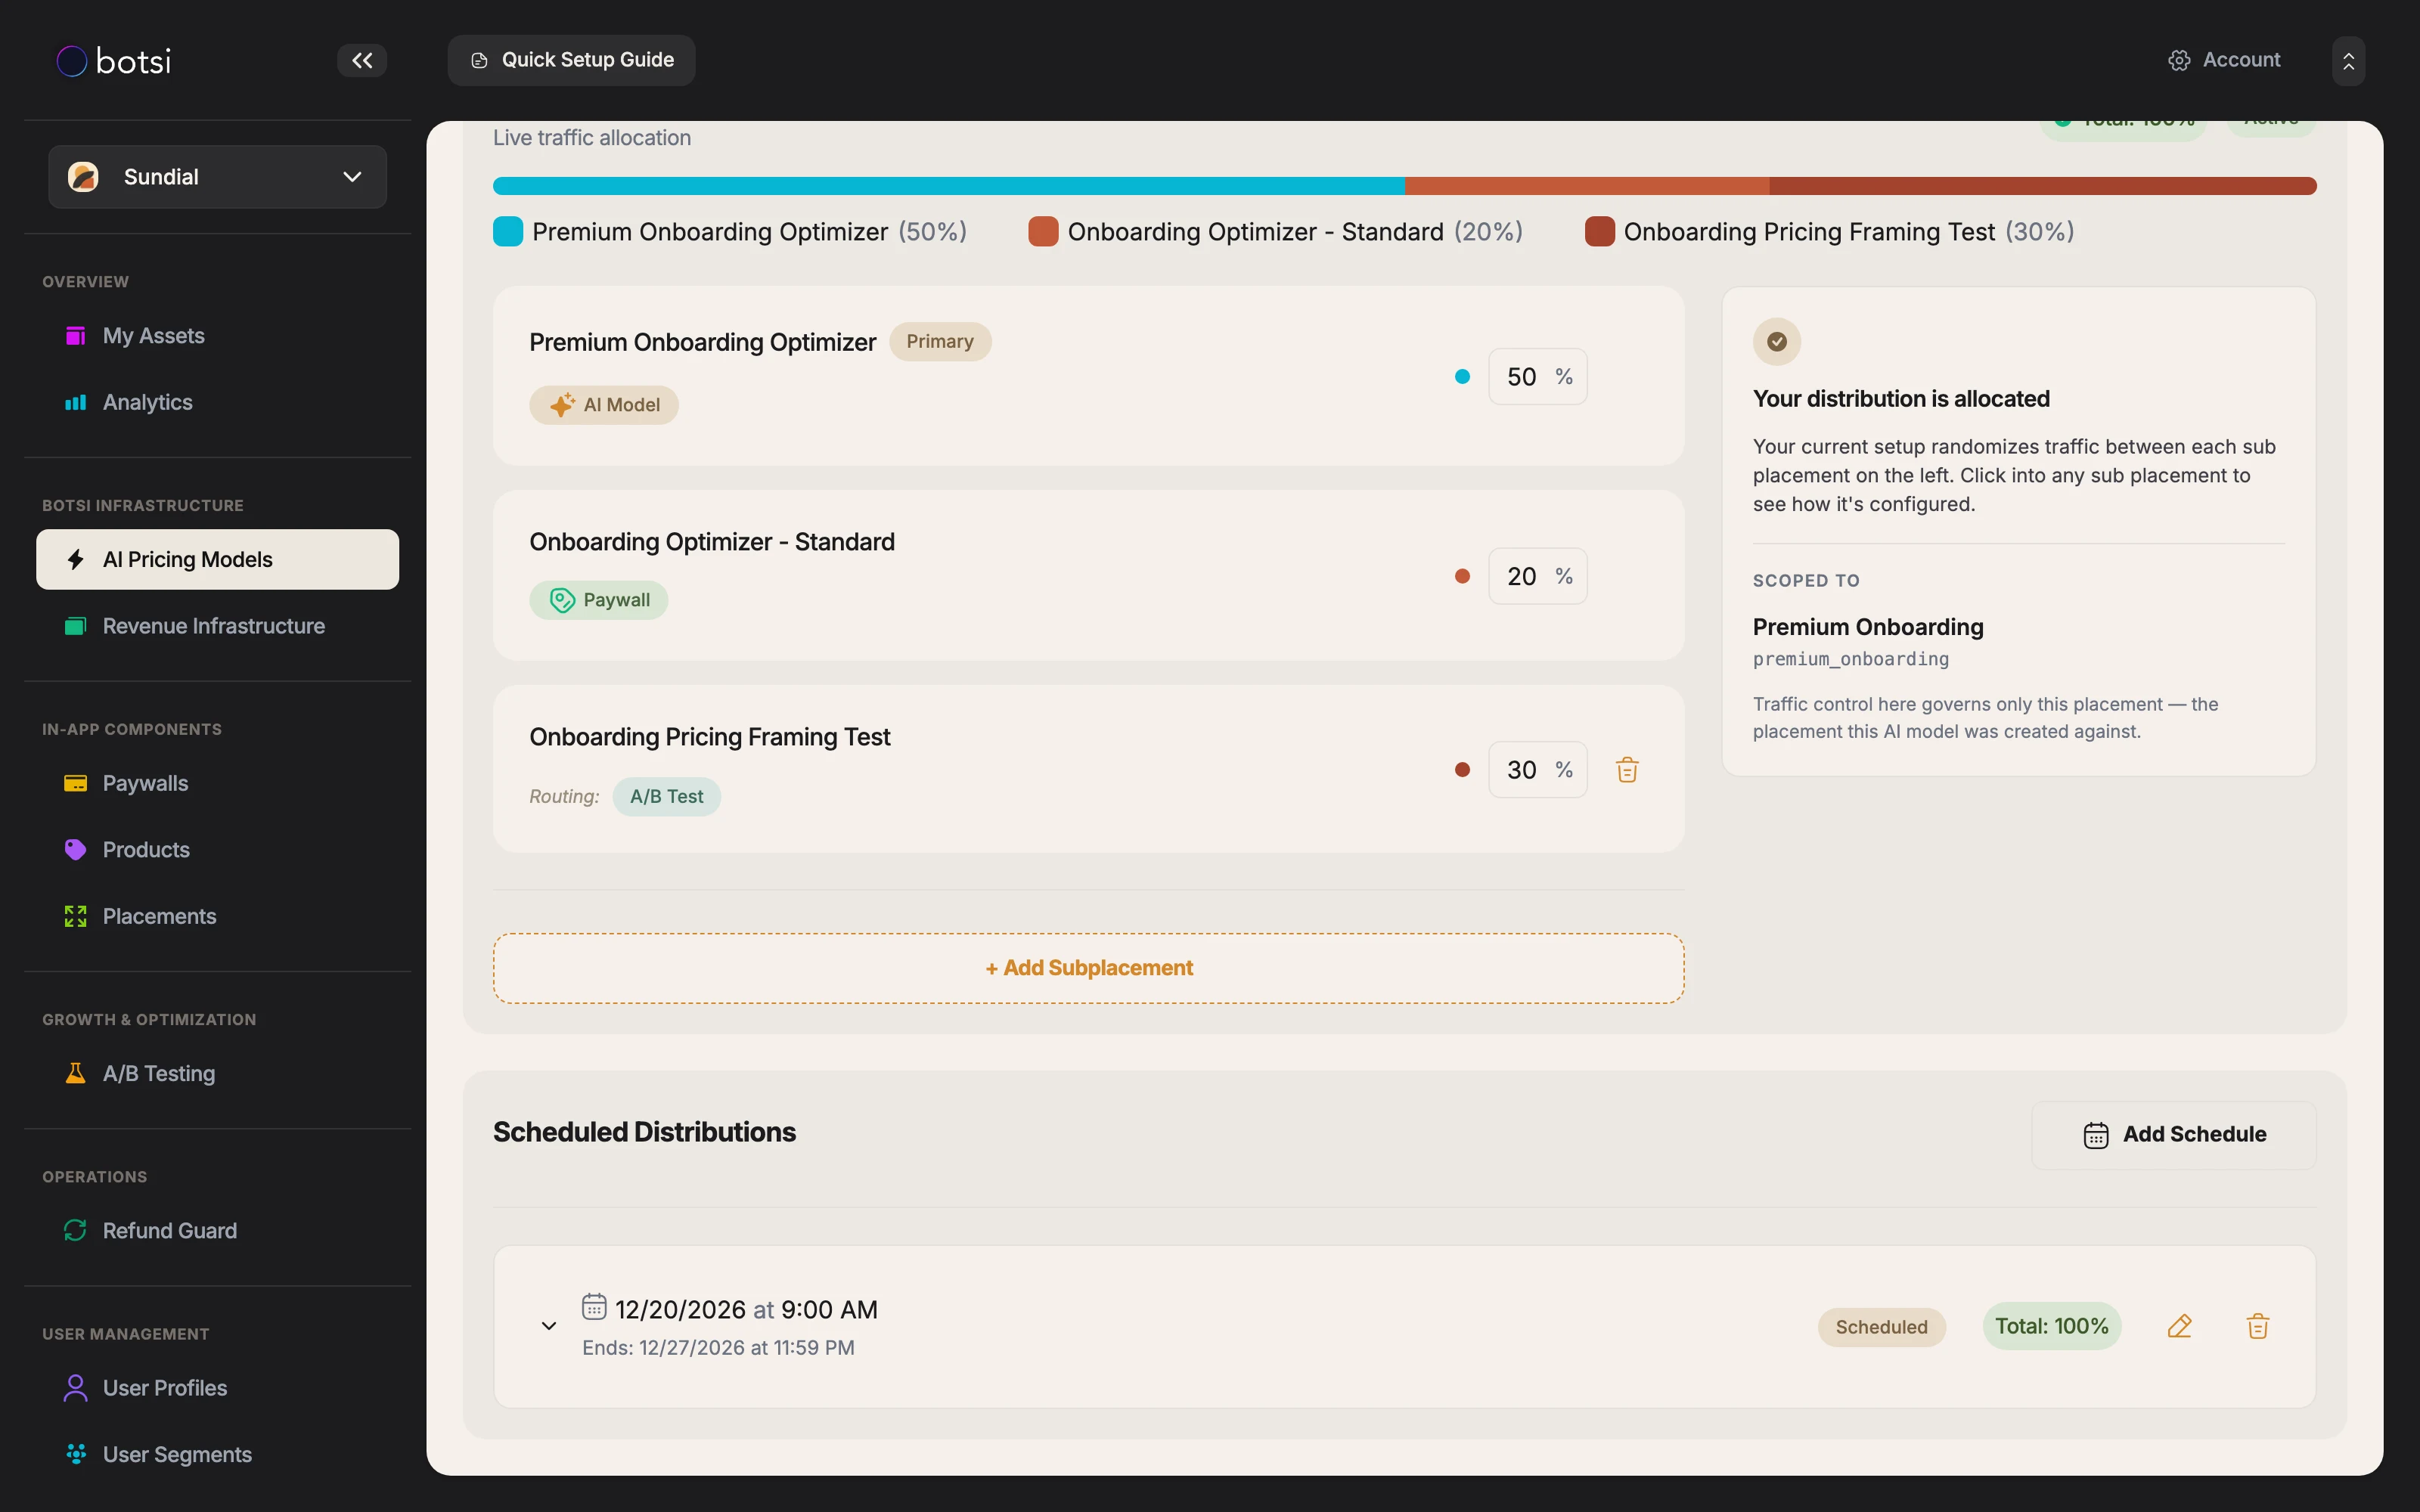Viewport: 2420px width, 1512px height.
Task: Click the A/B Test routing badge
Action: coord(666,797)
